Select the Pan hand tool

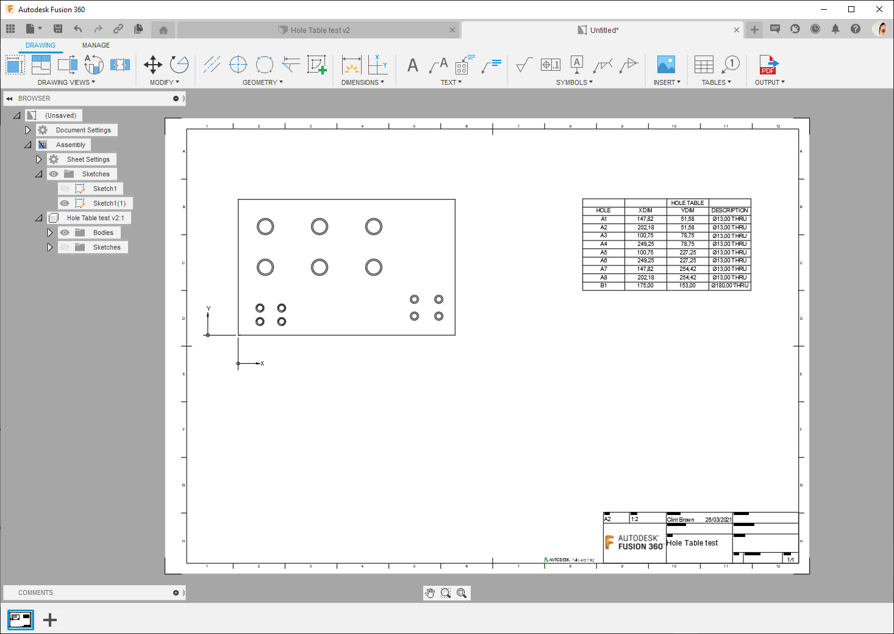[x=430, y=593]
